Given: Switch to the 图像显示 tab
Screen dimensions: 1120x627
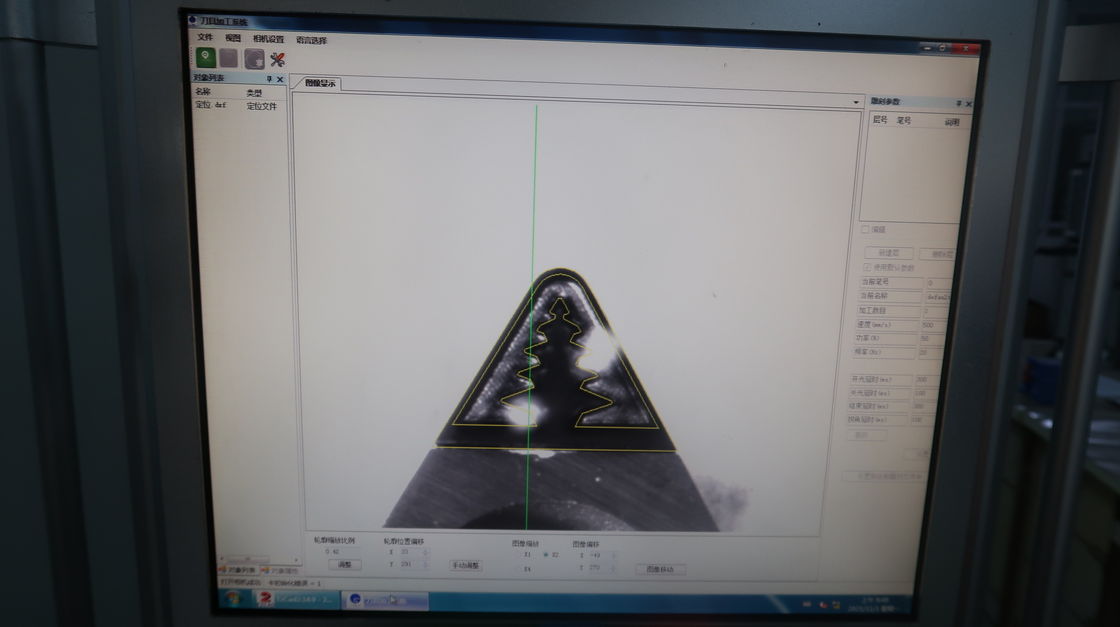Looking at the screenshot, I should pos(320,84).
